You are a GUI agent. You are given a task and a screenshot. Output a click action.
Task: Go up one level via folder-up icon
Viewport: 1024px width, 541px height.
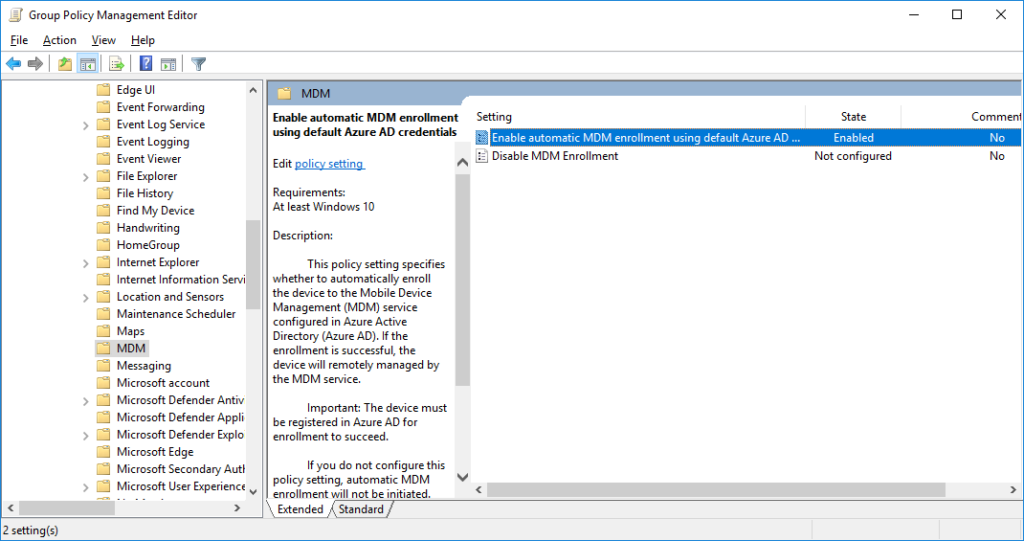coord(65,63)
